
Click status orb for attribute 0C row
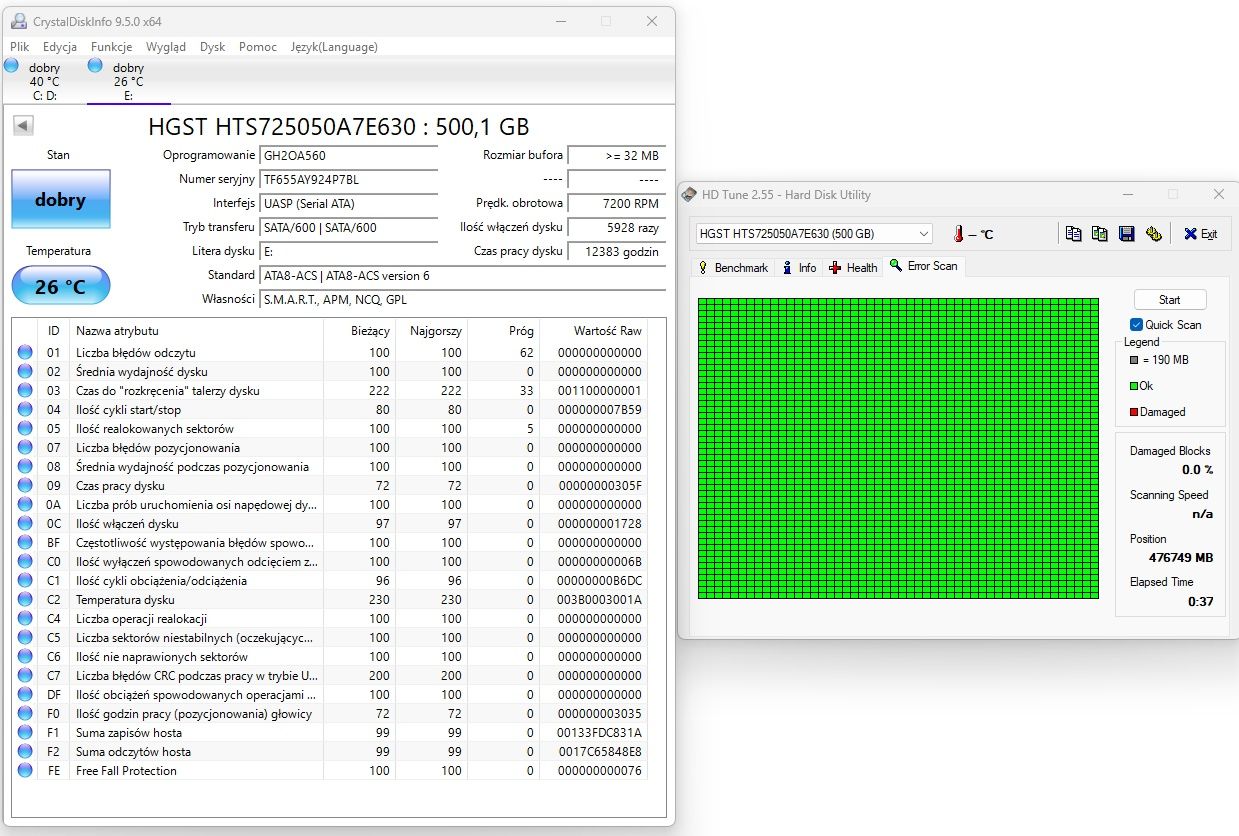(25, 523)
